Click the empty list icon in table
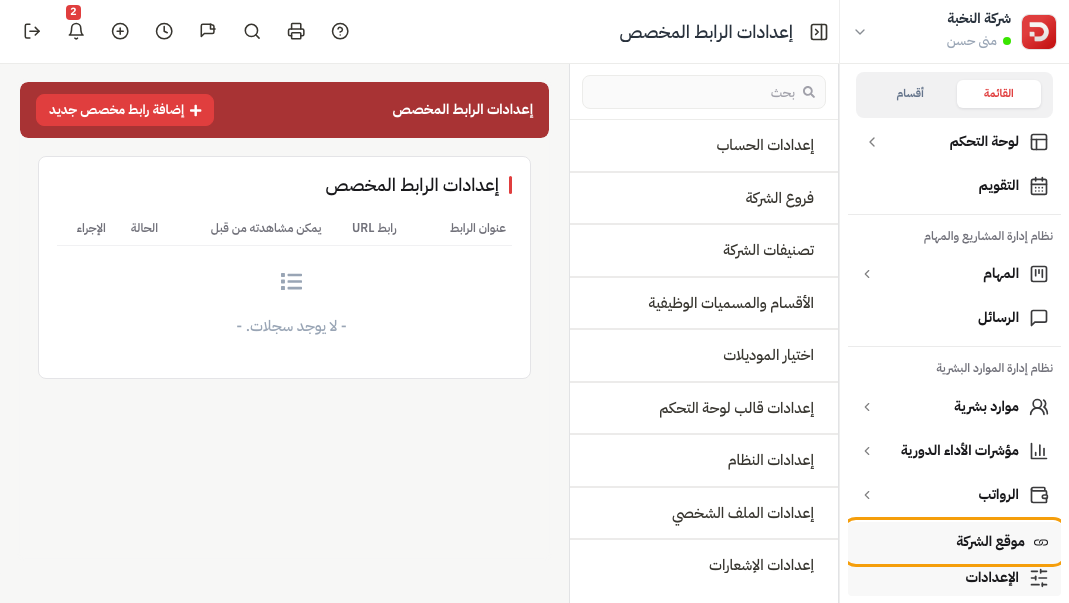Image resolution: width=1069 pixels, height=603 pixels. 291,282
